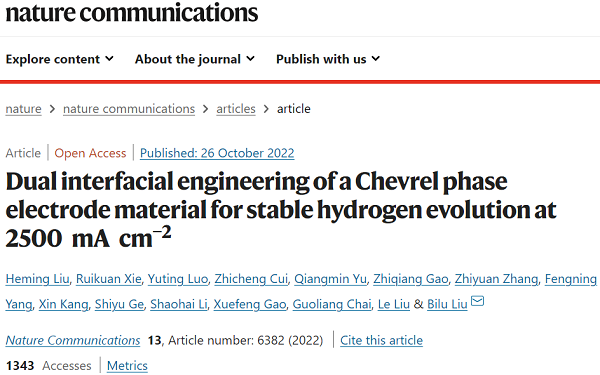Image resolution: width=600 pixels, height=375 pixels.
Task: Select author Yuting Luo
Action: 178,279
